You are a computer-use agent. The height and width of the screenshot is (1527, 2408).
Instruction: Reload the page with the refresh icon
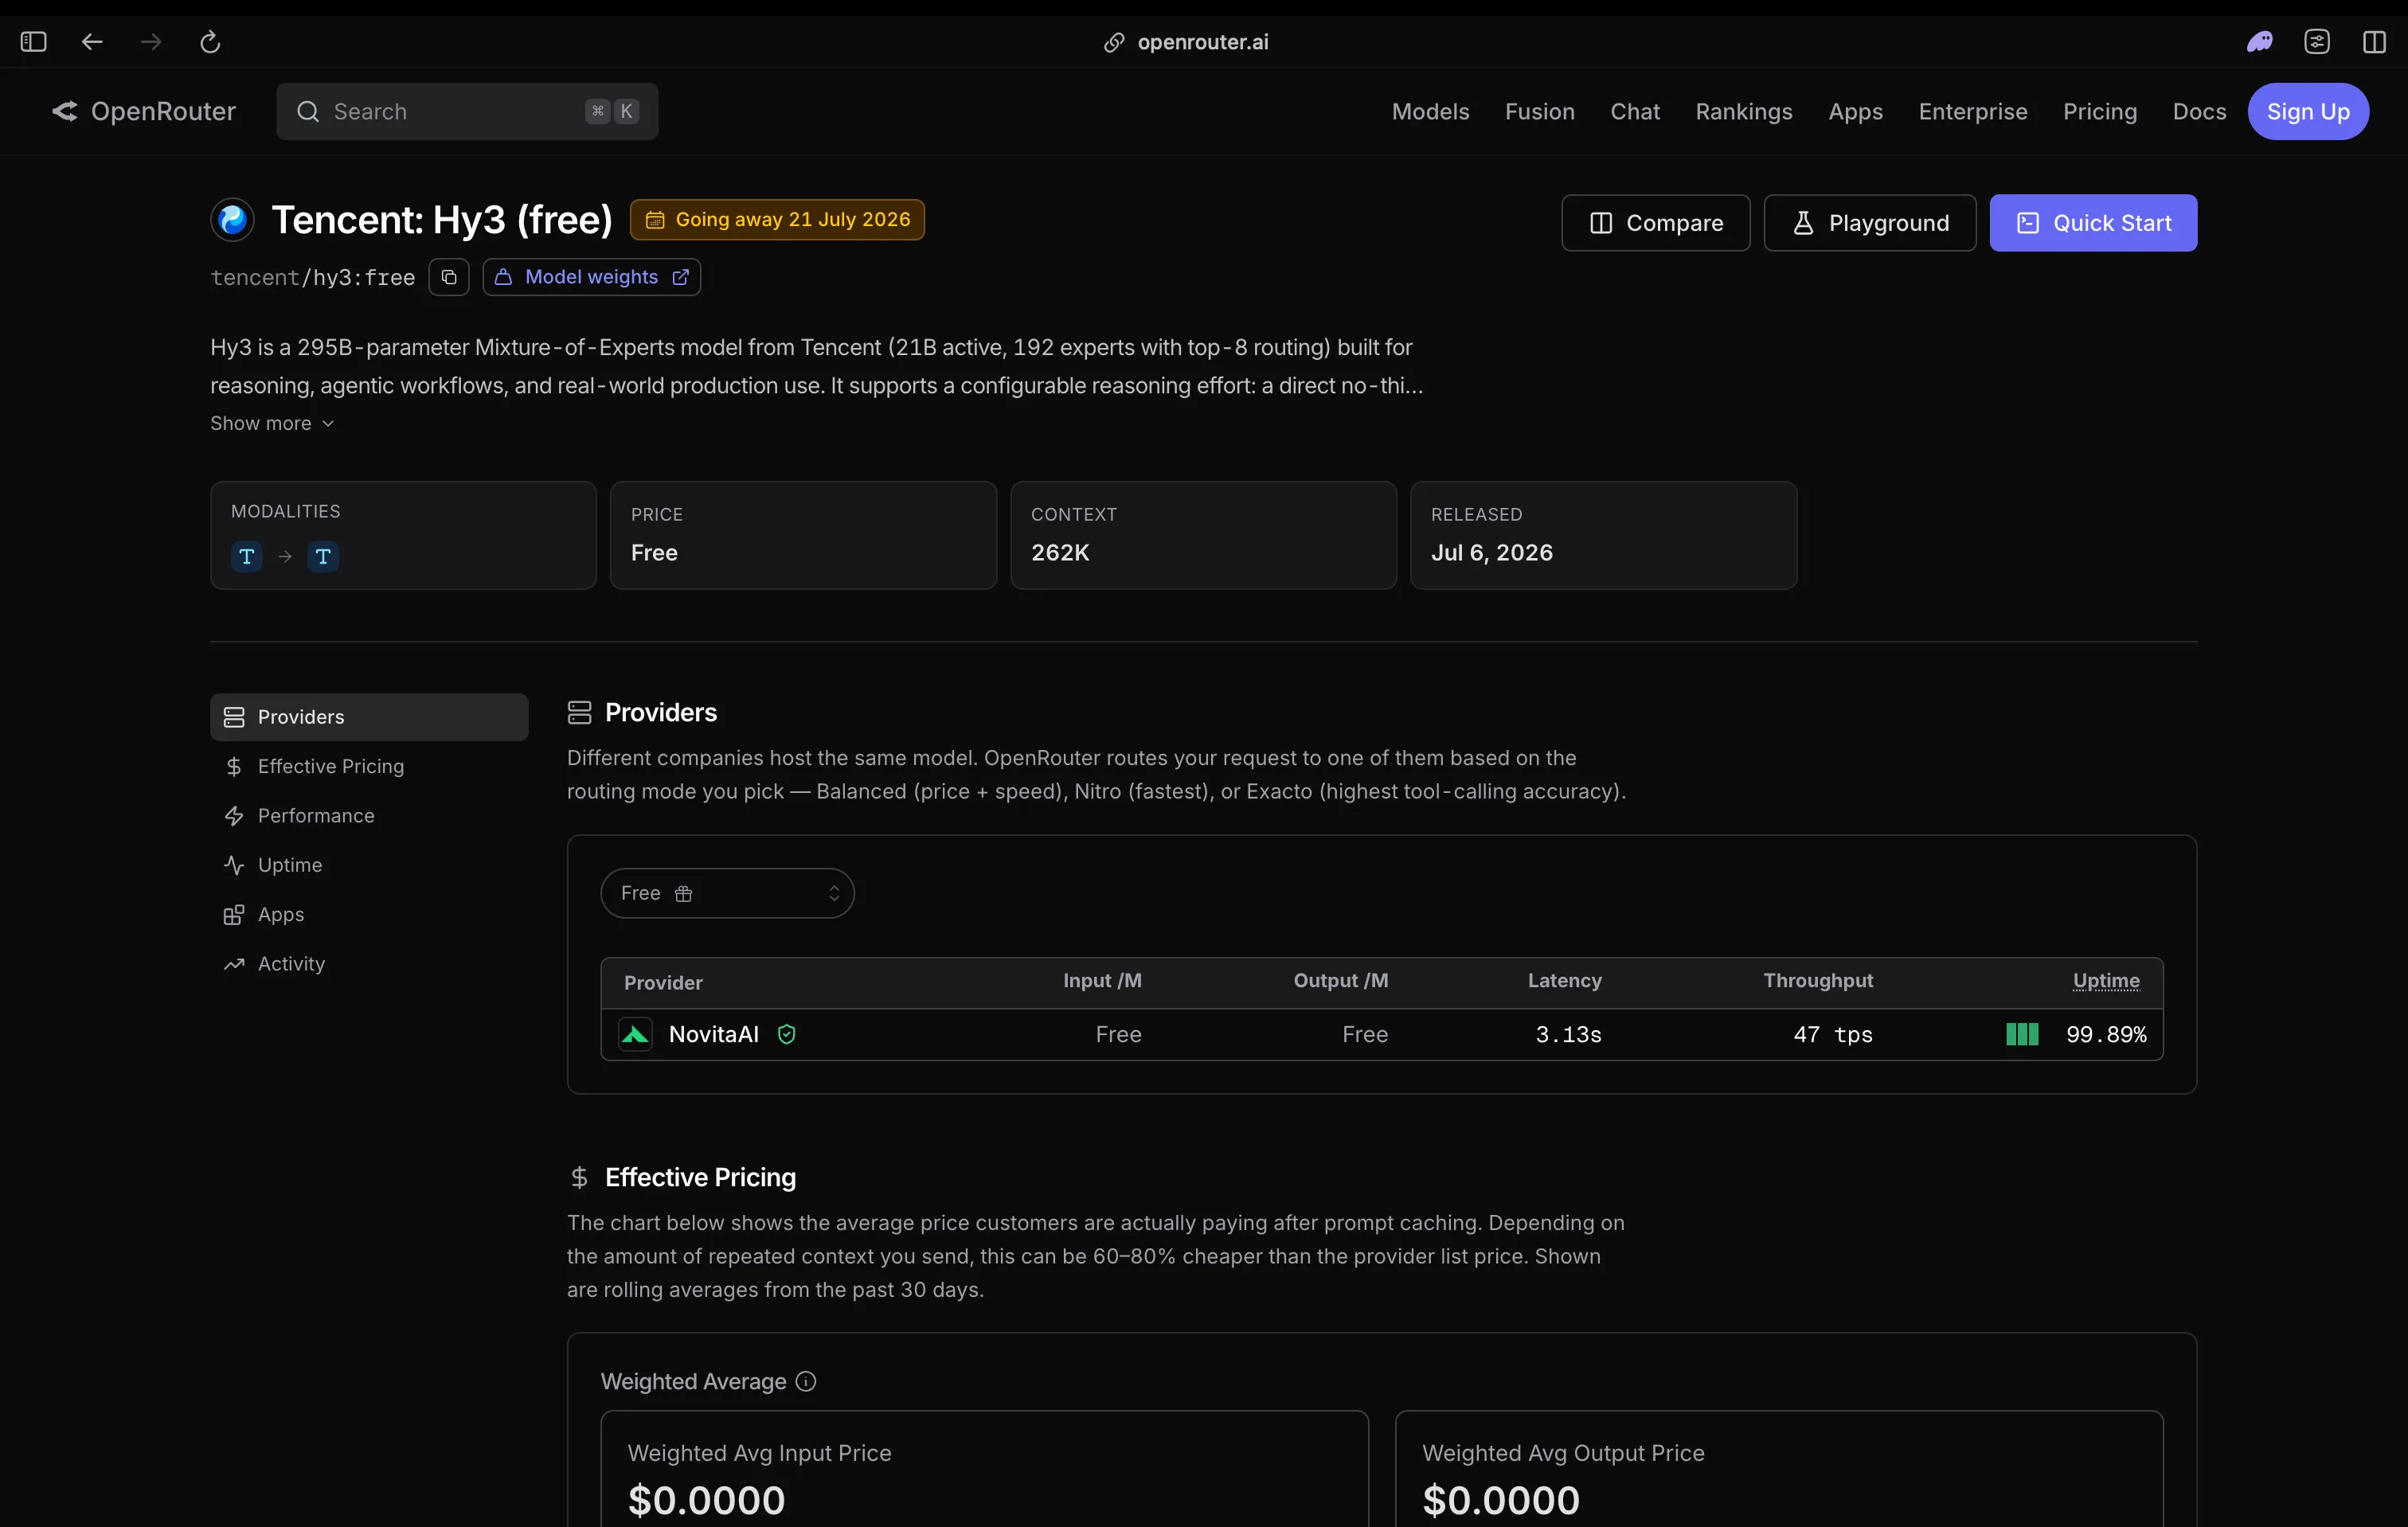pos(210,41)
